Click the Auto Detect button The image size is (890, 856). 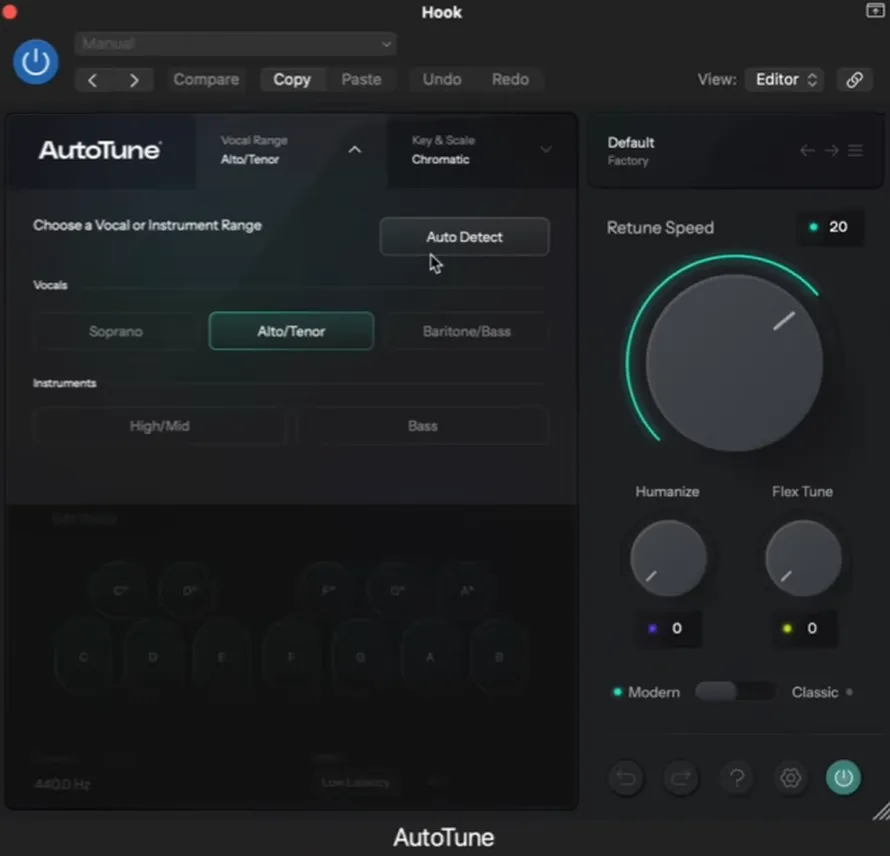(464, 237)
